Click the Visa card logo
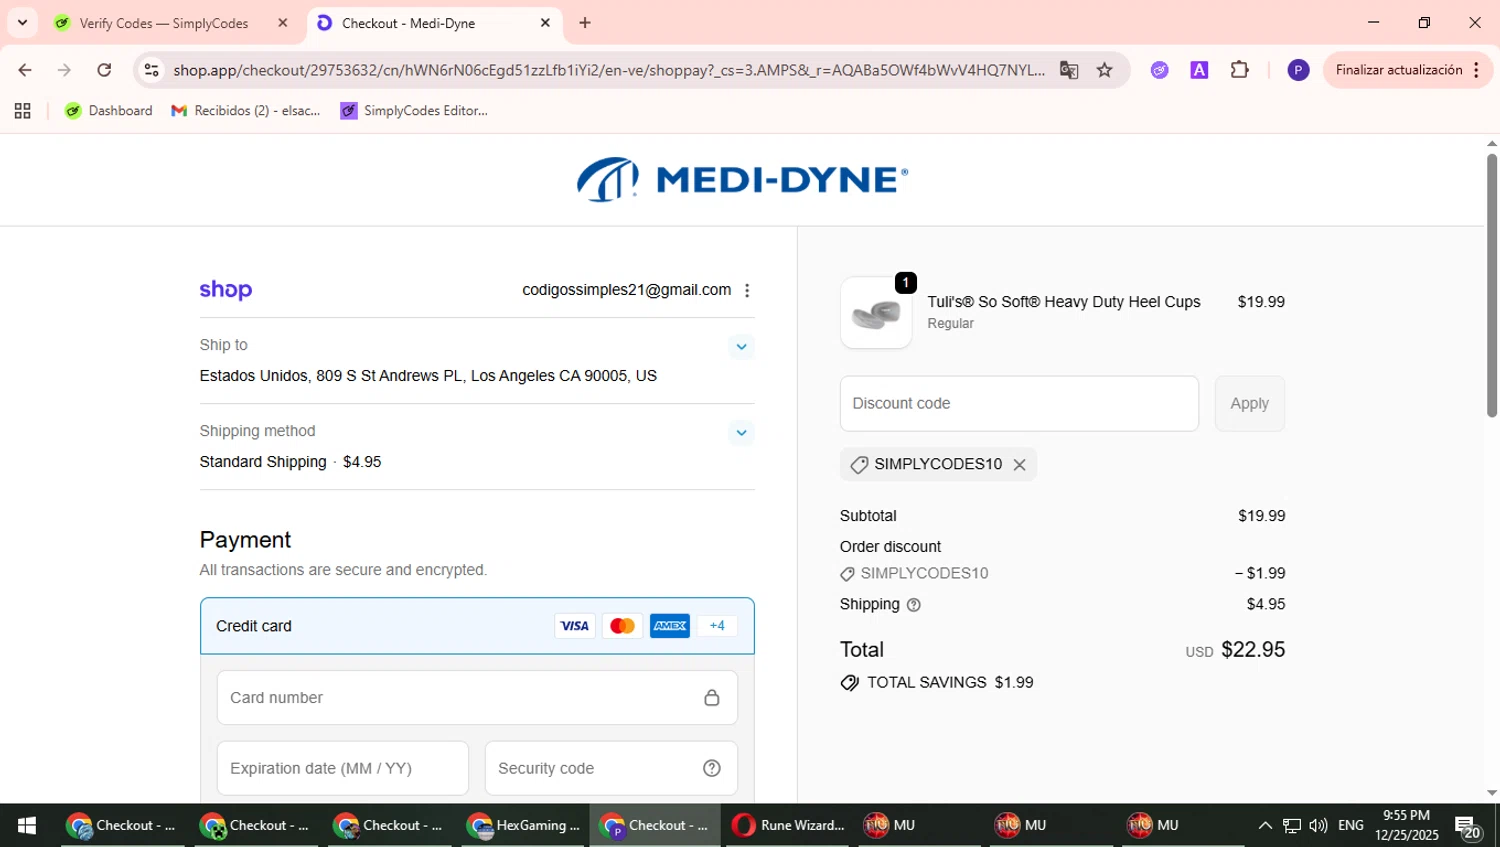The width and height of the screenshot is (1500, 847). (574, 626)
